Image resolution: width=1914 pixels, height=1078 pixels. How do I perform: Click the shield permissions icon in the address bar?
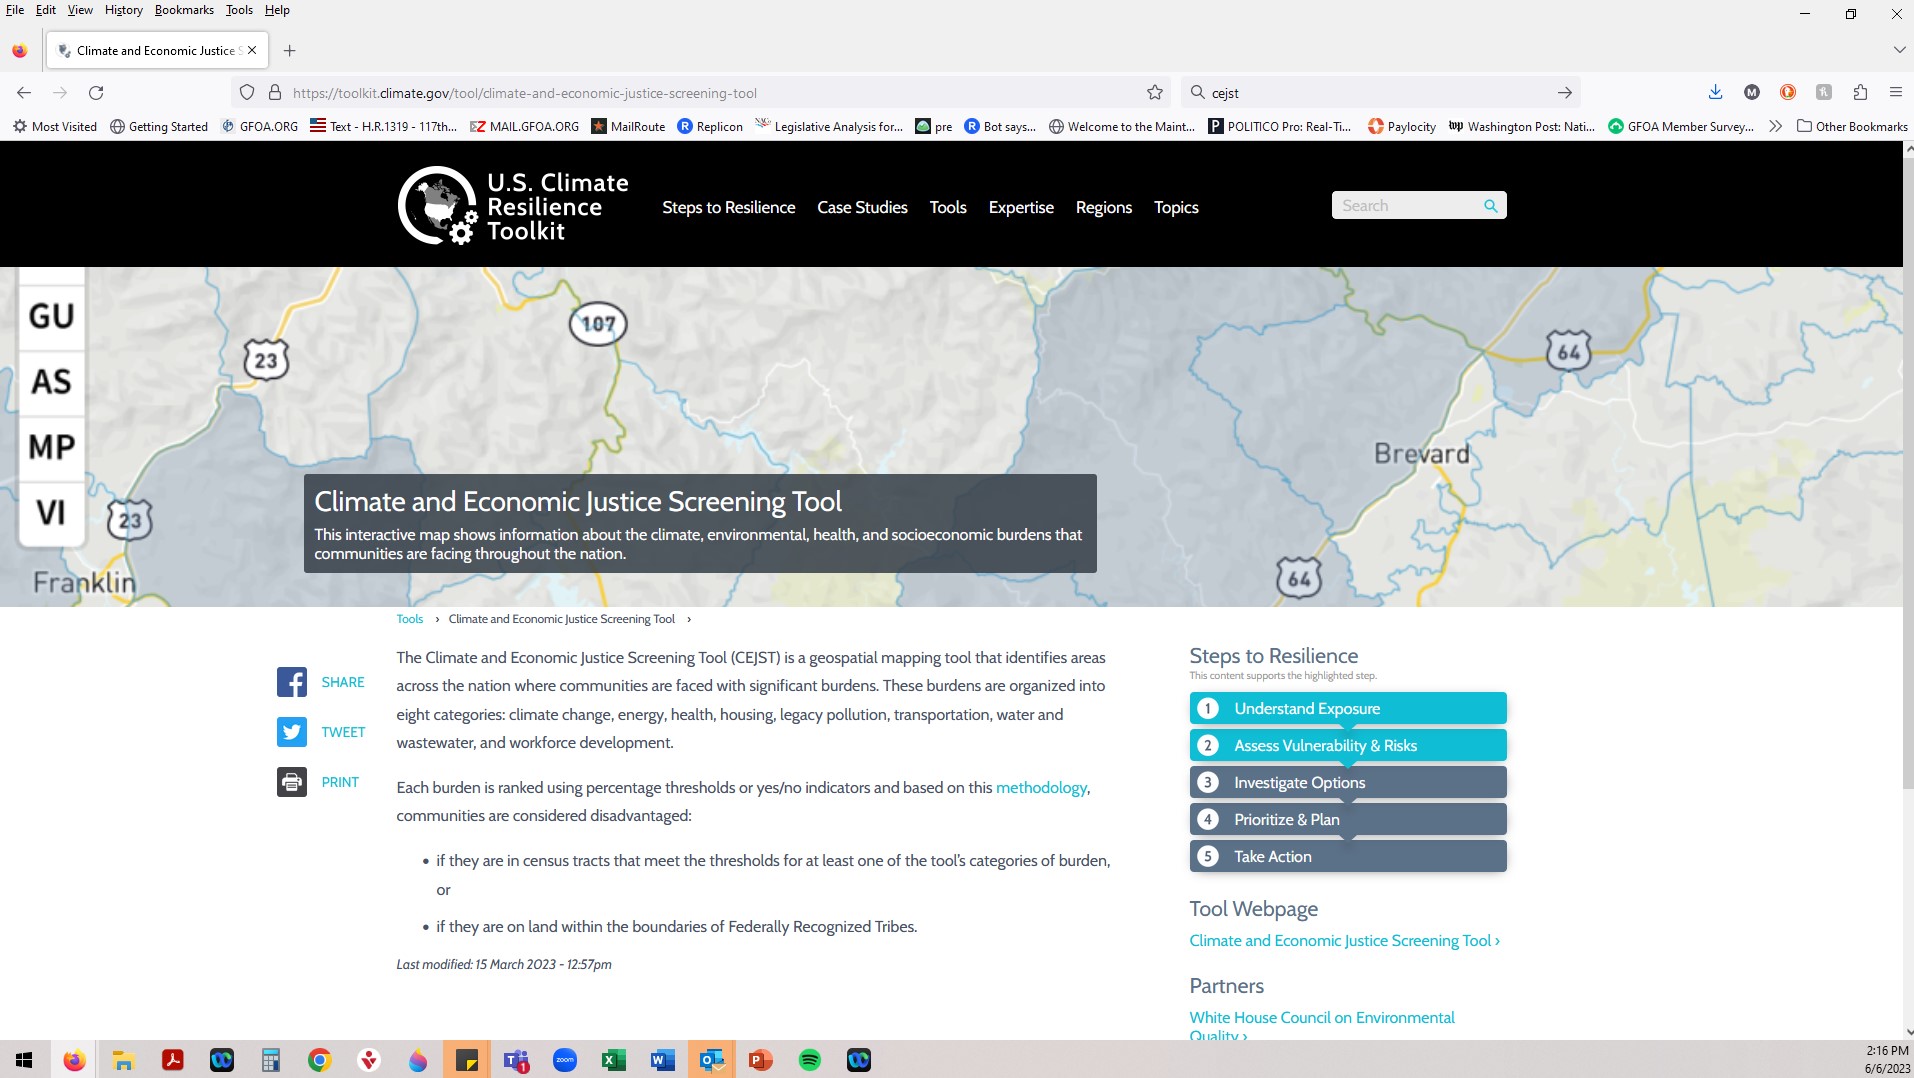click(x=246, y=92)
